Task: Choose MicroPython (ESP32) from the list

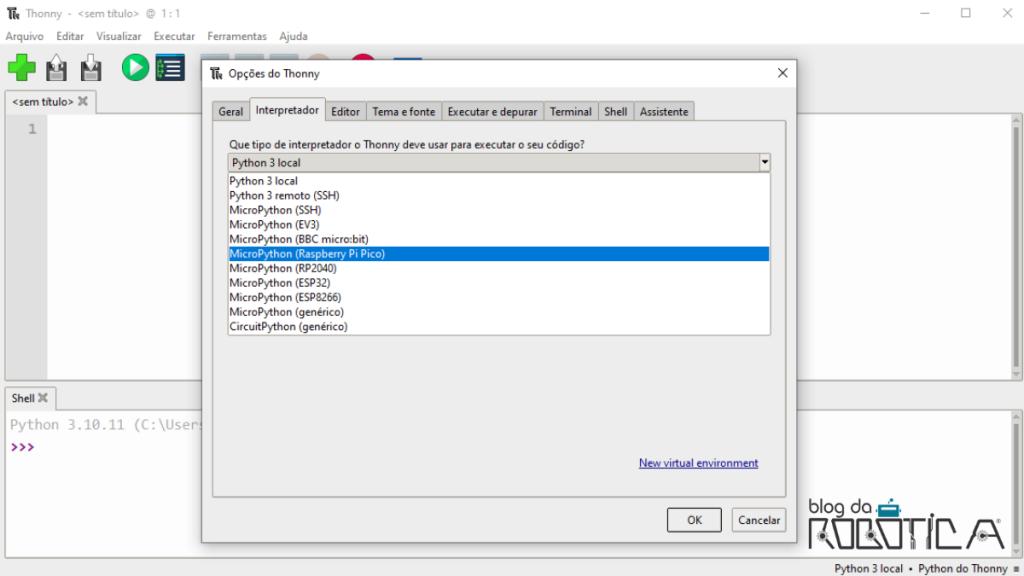Action: click(279, 283)
